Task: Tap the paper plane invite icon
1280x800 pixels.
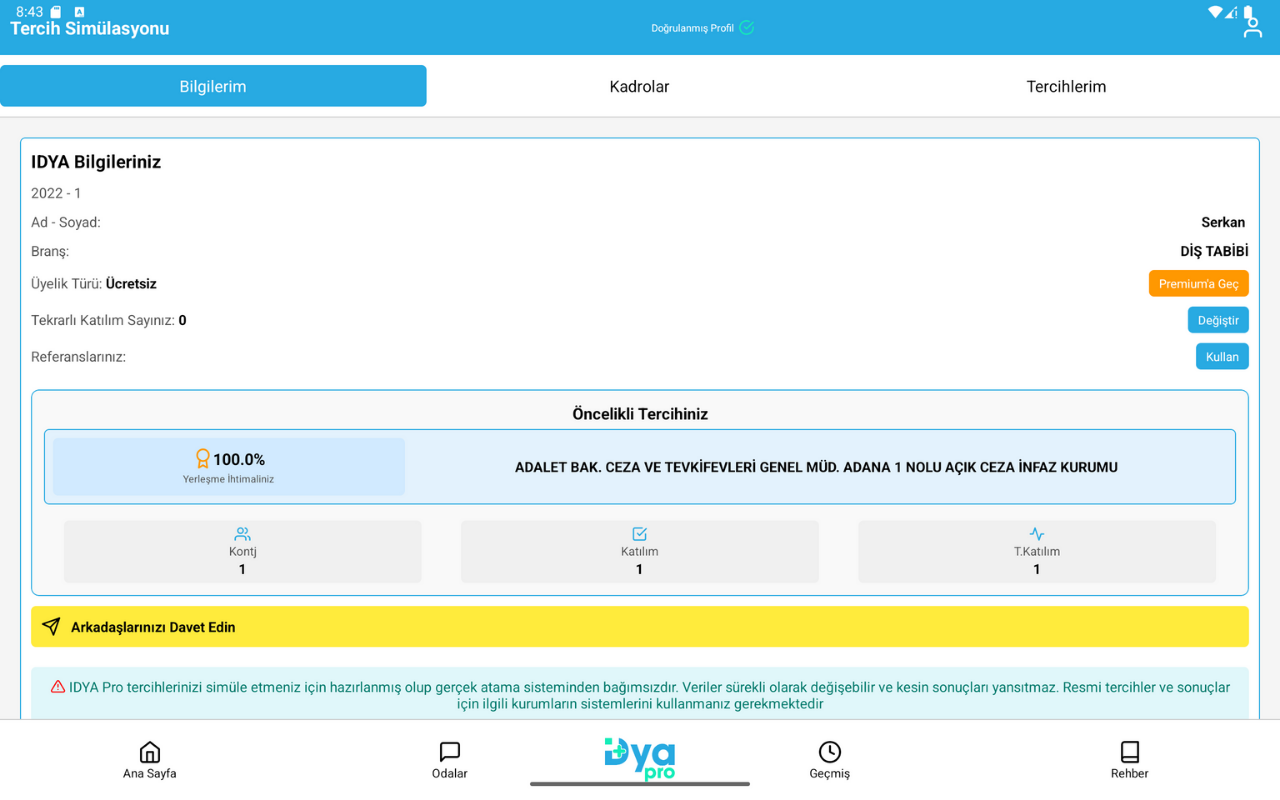Action: coord(51,627)
